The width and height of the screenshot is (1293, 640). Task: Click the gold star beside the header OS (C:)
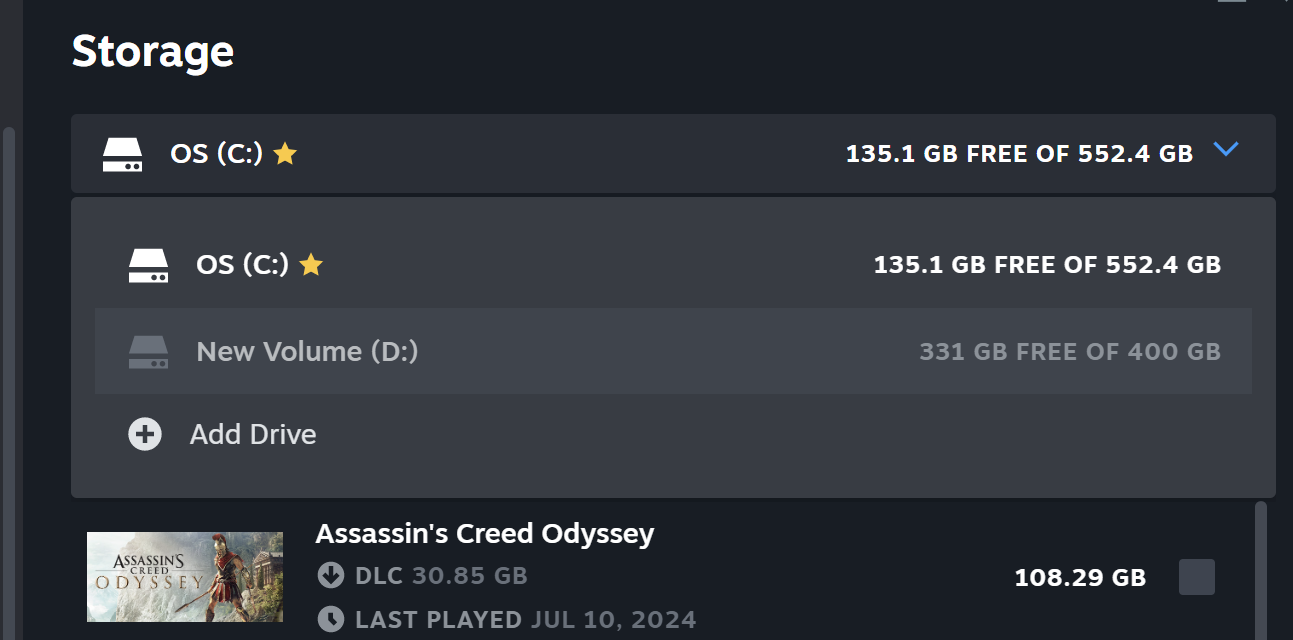click(285, 154)
